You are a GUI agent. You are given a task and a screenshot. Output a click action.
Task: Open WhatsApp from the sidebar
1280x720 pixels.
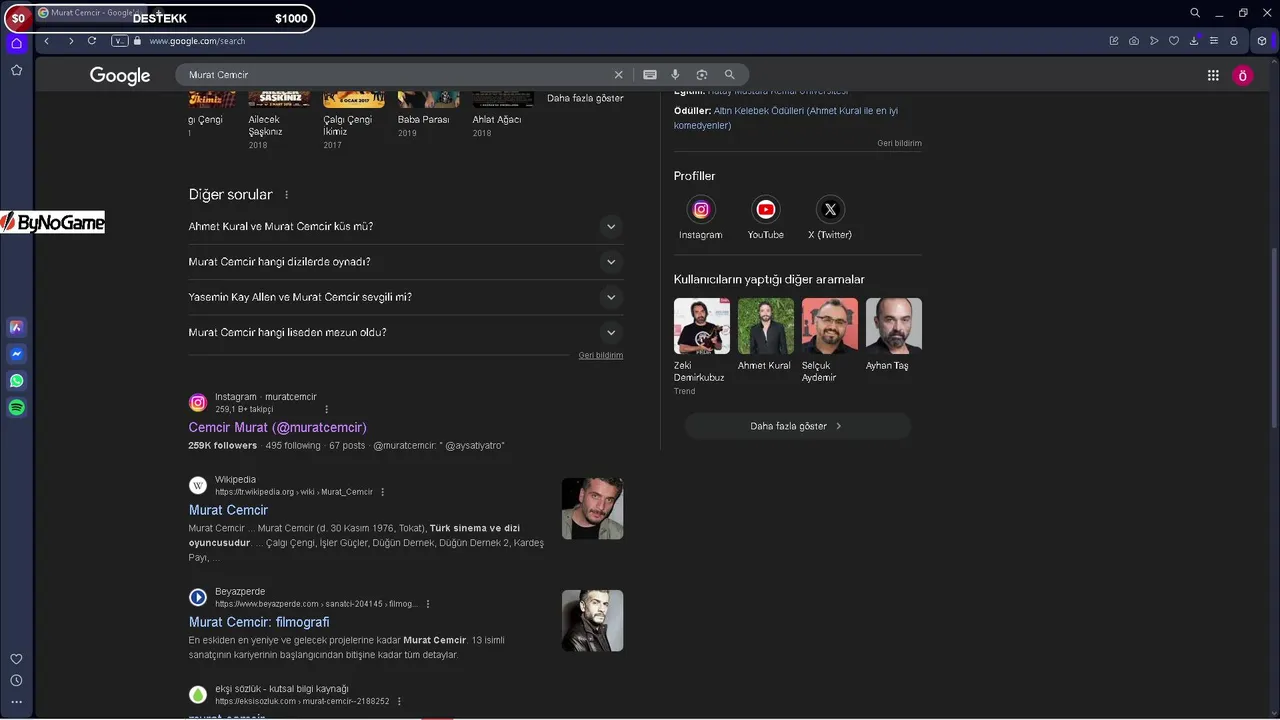16,381
